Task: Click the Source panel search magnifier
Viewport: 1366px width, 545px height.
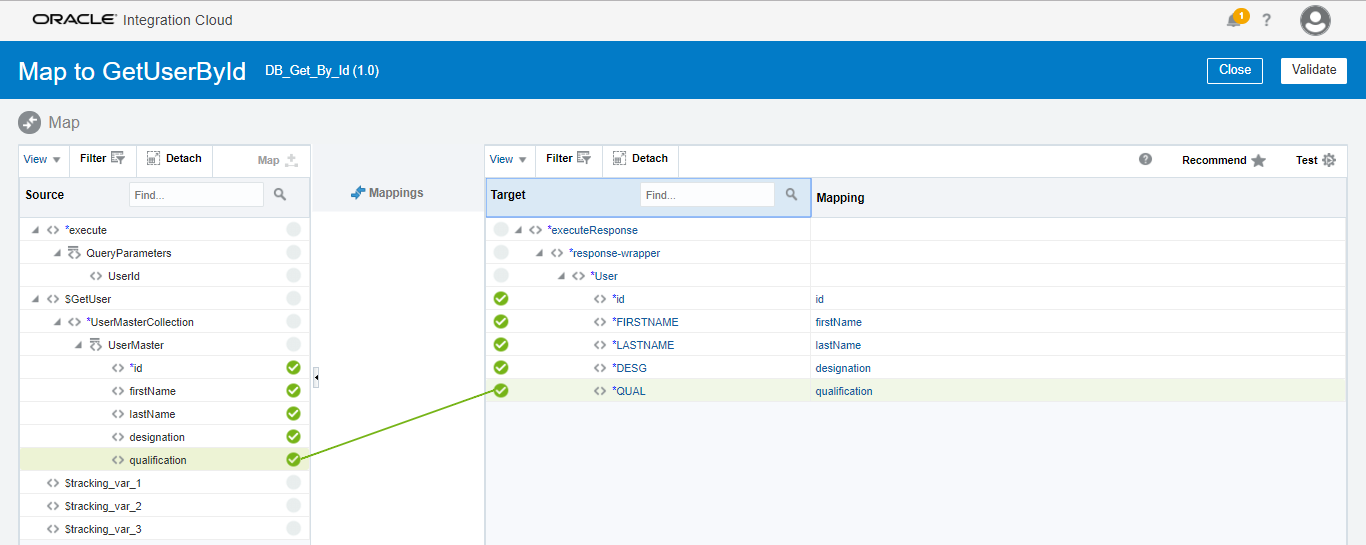Action: coord(280,195)
